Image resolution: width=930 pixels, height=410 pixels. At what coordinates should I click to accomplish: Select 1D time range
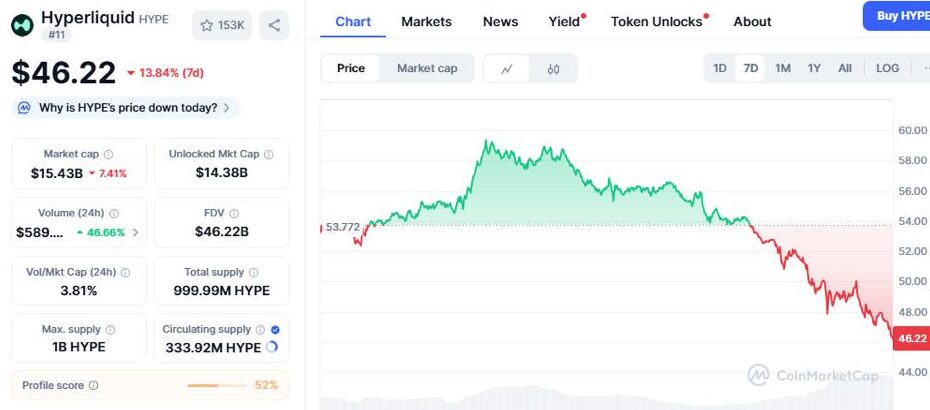(x=720, y=68)
